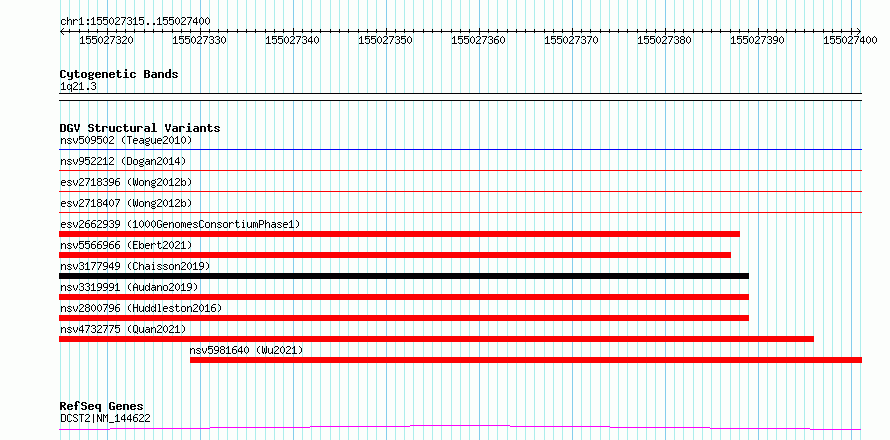Image resolution: width=890 pixels, height=440 pixels.
Task: Click the black cytogenetic band line 1q21.3
Action: click(x=461, y=97)
